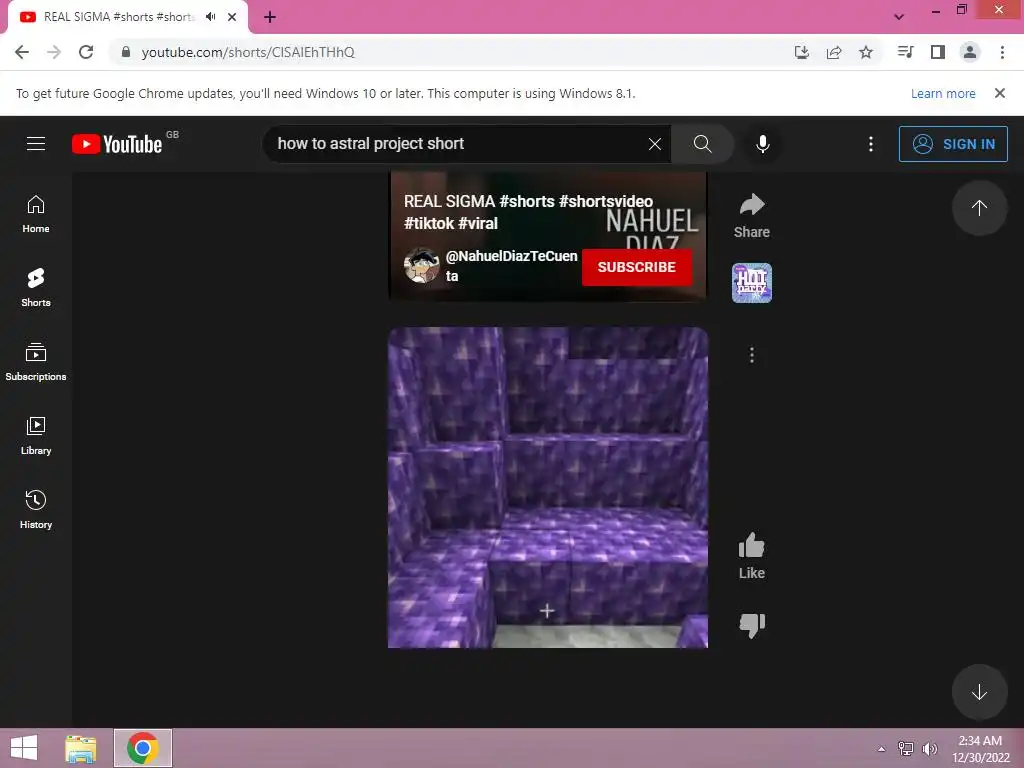Open volume control in system tray
This screenshot has width=1024, height=768.
(930, 749)
